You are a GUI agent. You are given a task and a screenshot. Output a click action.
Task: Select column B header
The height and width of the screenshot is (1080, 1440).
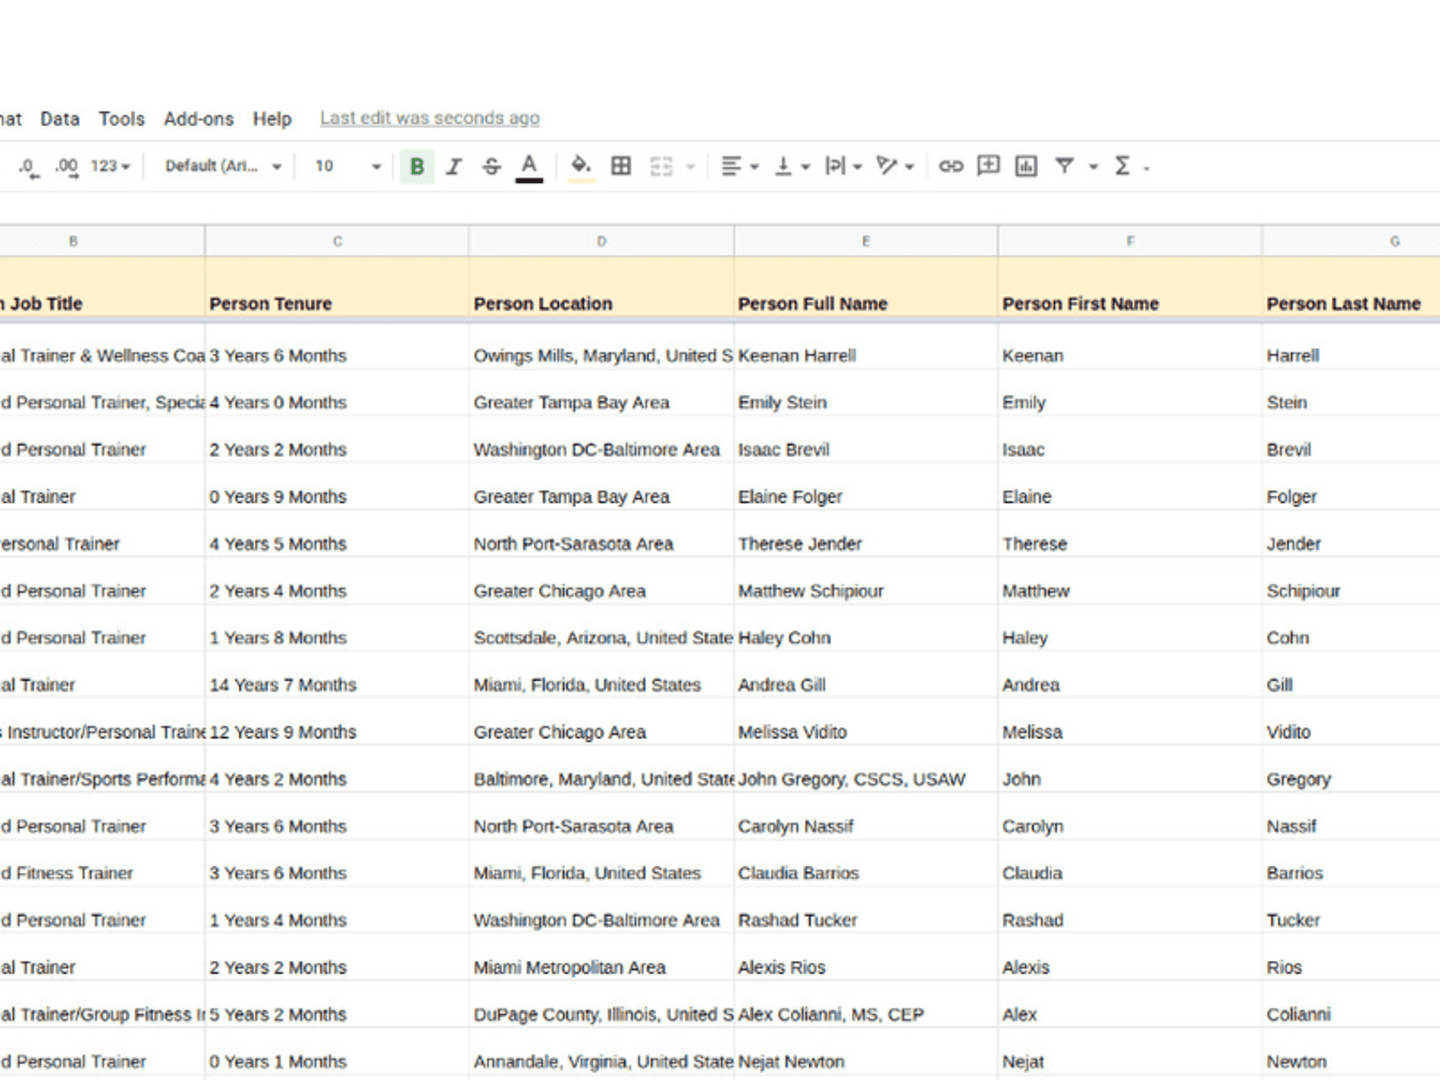(102, 241)
